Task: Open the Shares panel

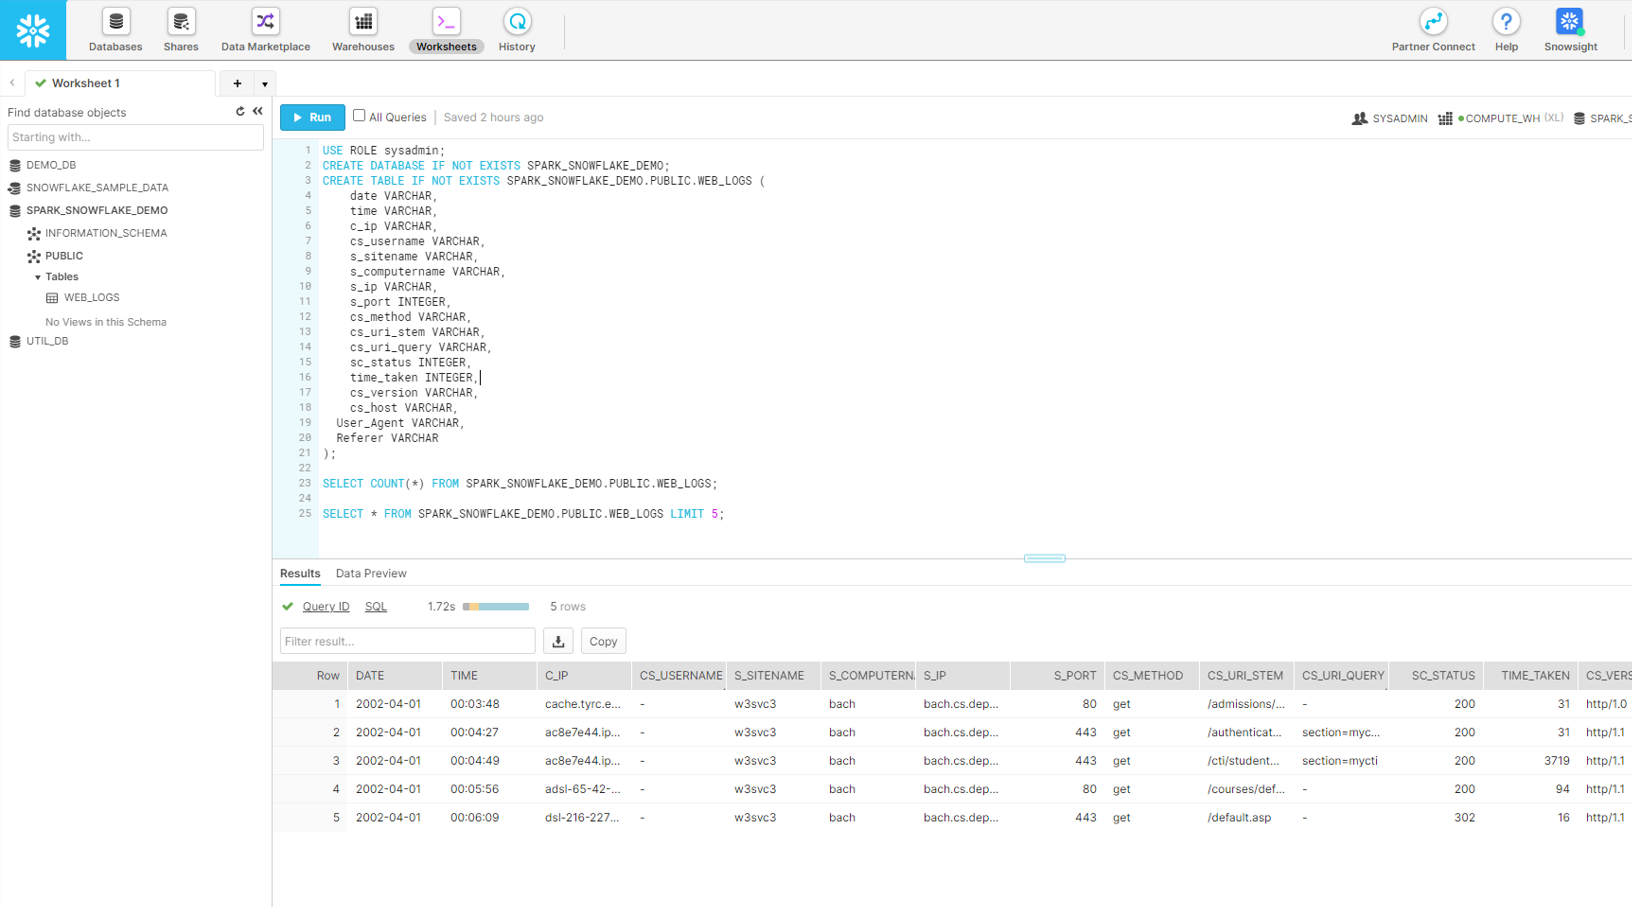Action: (180, 30)
